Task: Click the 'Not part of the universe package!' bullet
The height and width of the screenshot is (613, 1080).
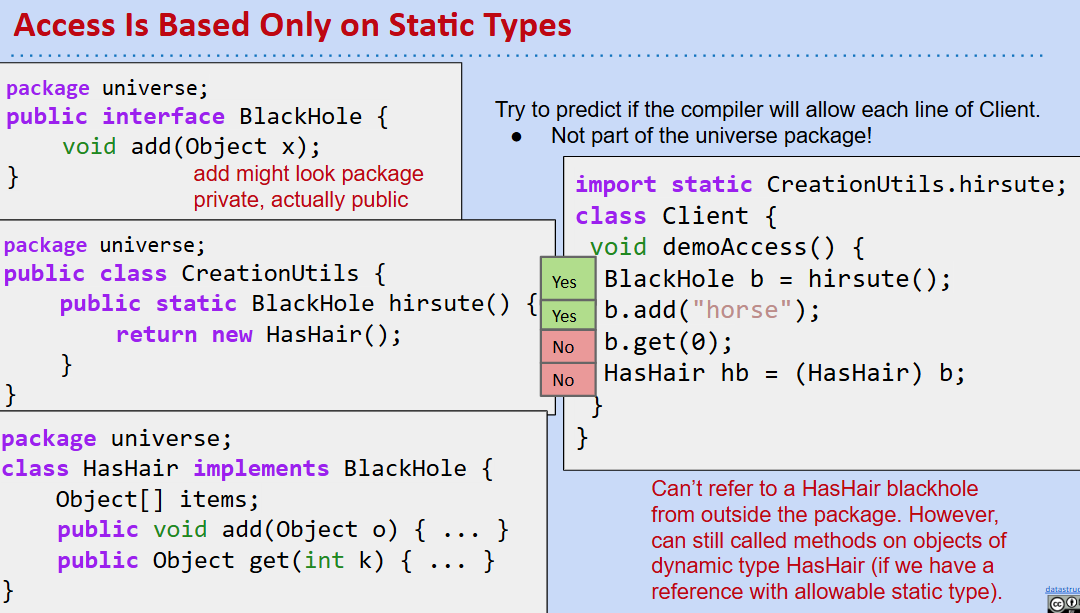Action: coord(710,135)
